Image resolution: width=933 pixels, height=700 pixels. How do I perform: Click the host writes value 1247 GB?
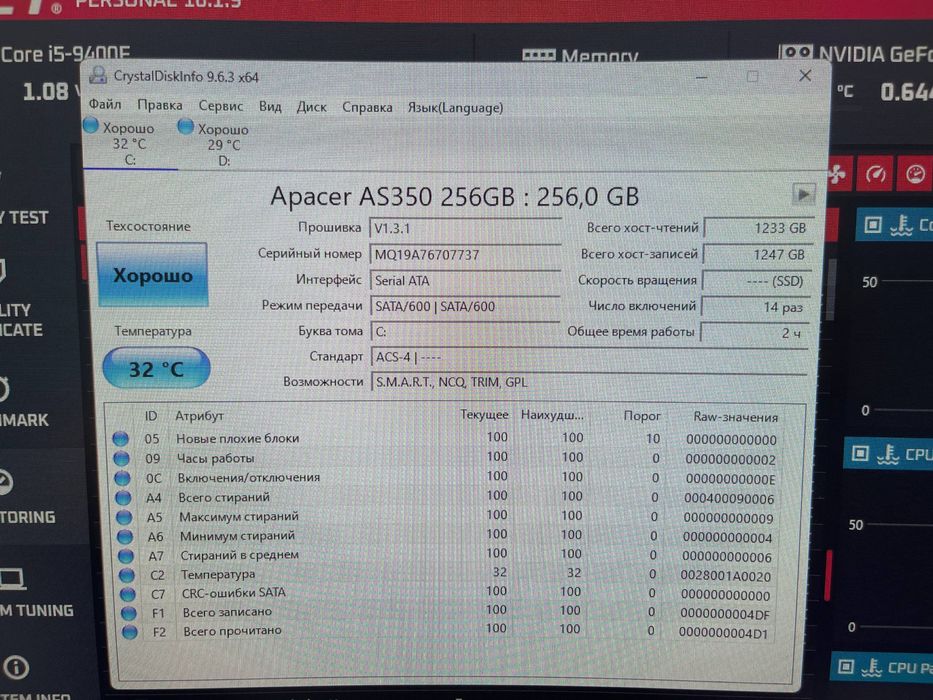tap(756, 255)
